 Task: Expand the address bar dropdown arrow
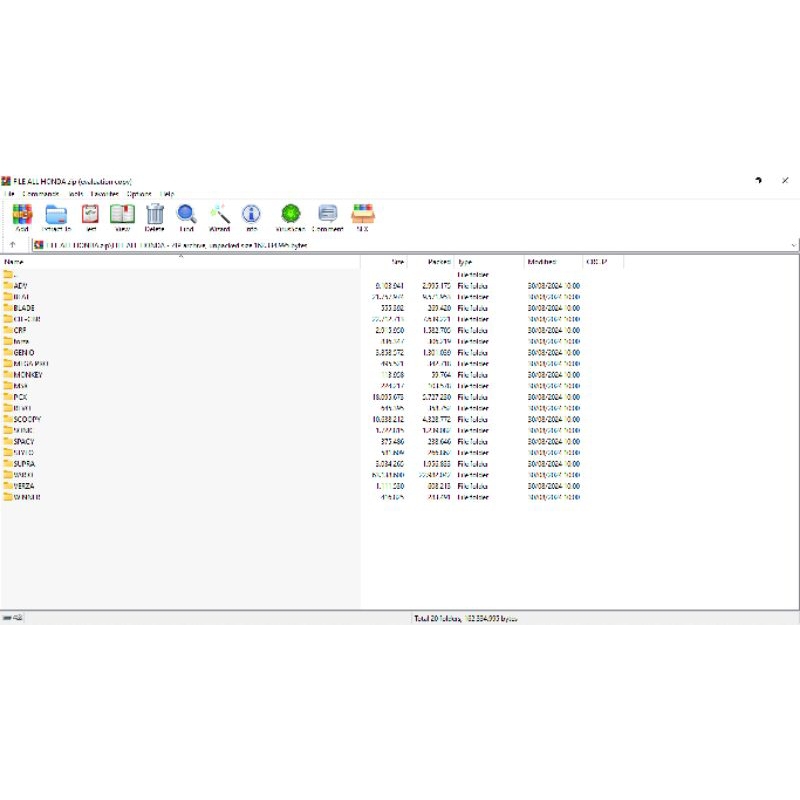click(793, 245)
